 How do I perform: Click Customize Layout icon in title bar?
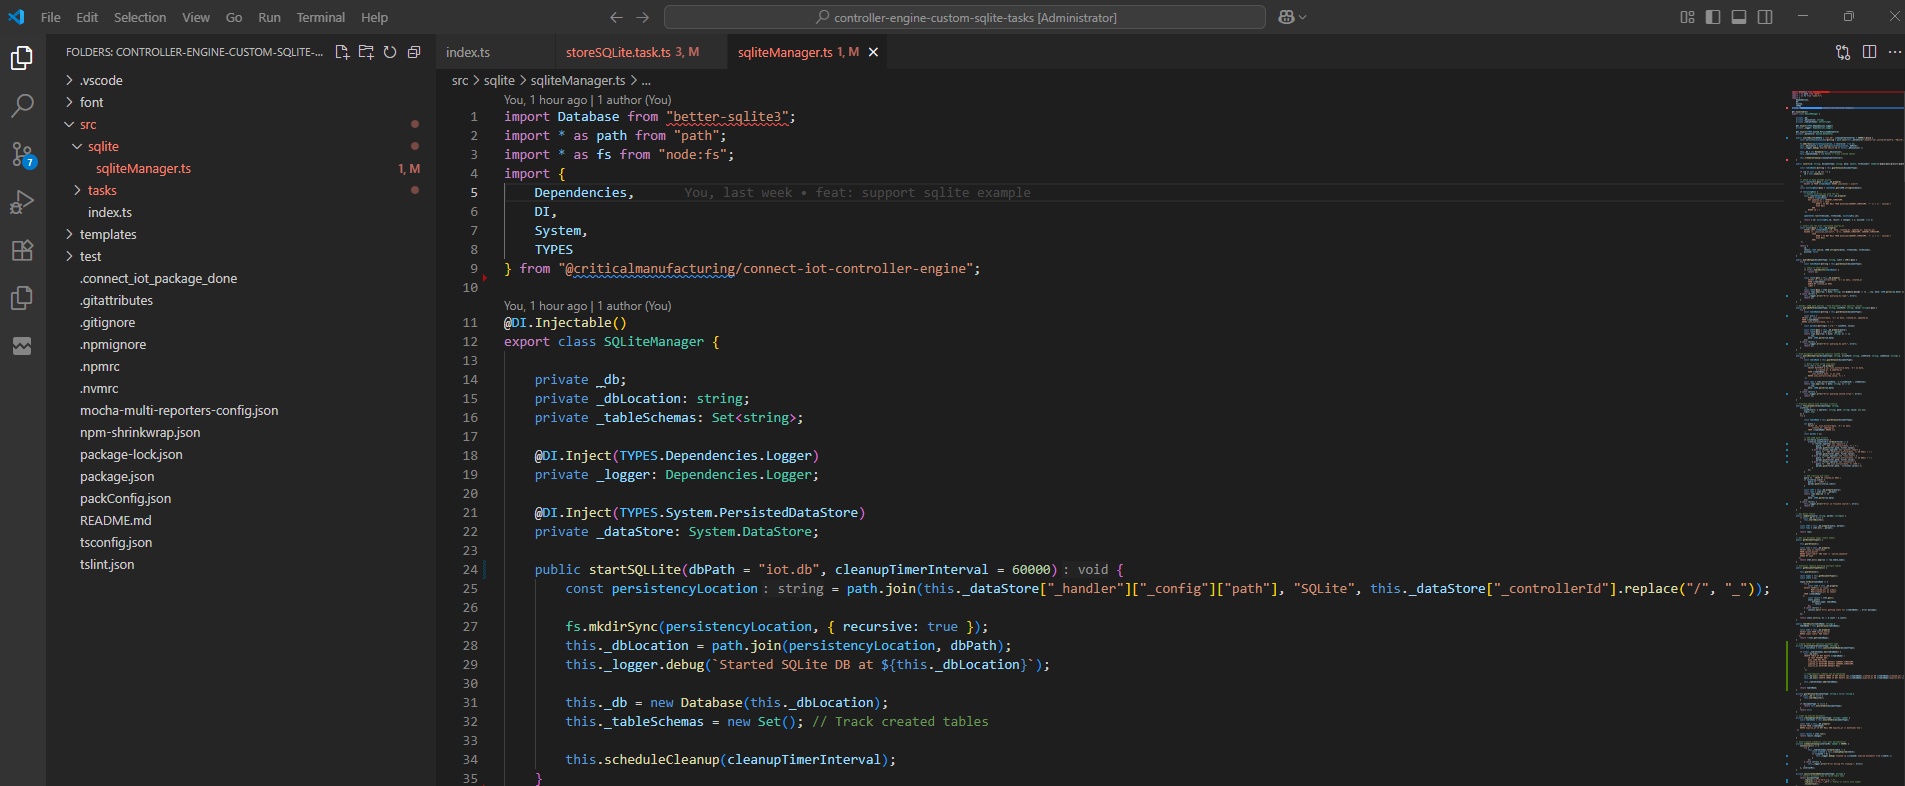[x=1687, y=17]
